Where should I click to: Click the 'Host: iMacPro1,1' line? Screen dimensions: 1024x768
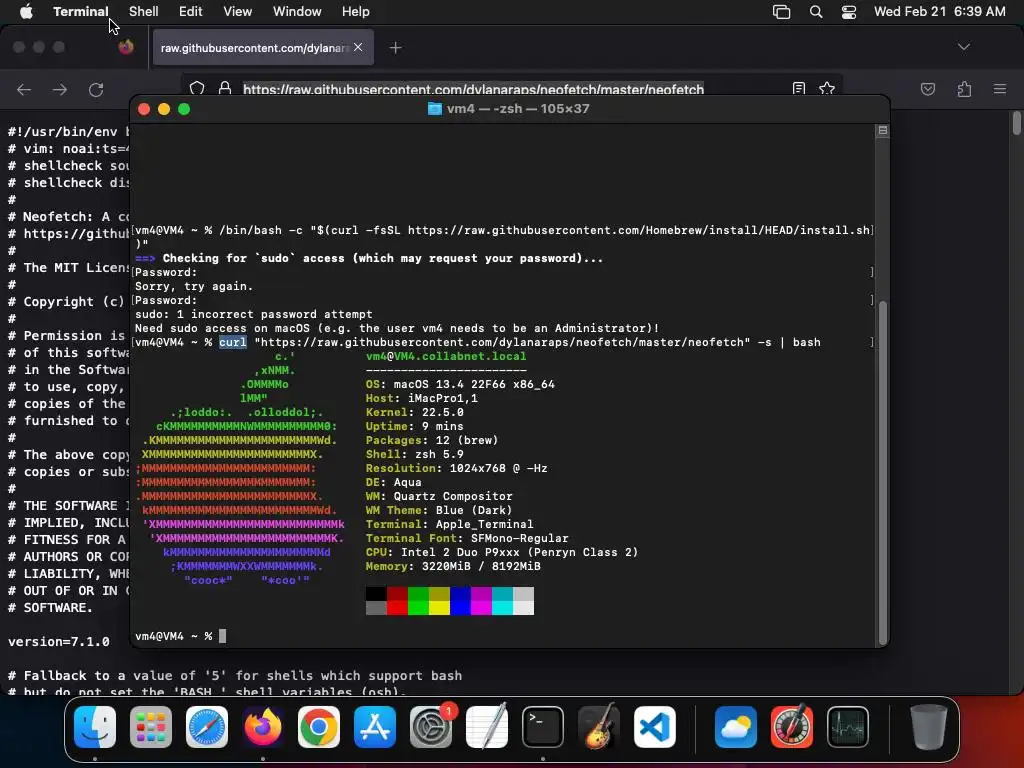point(422,398)
